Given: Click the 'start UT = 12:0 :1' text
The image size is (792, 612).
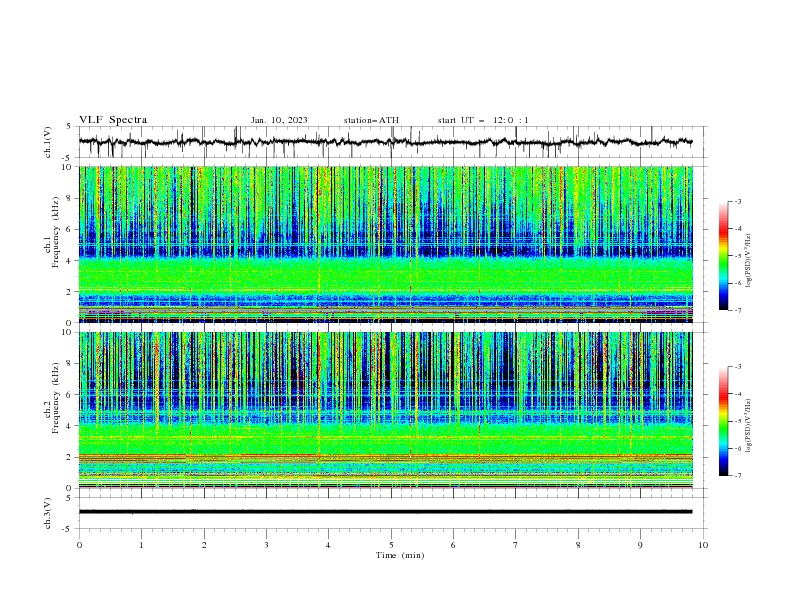Looking at the screenshot, I should pyautogui.click(x=483, y=120).
